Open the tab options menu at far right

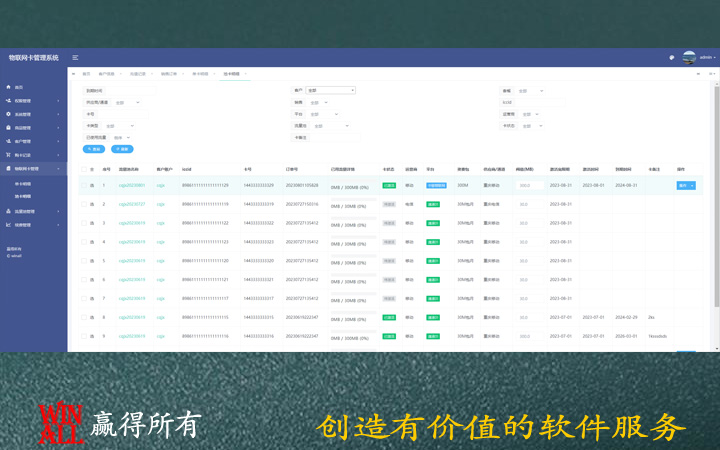[x=712, y=74]
